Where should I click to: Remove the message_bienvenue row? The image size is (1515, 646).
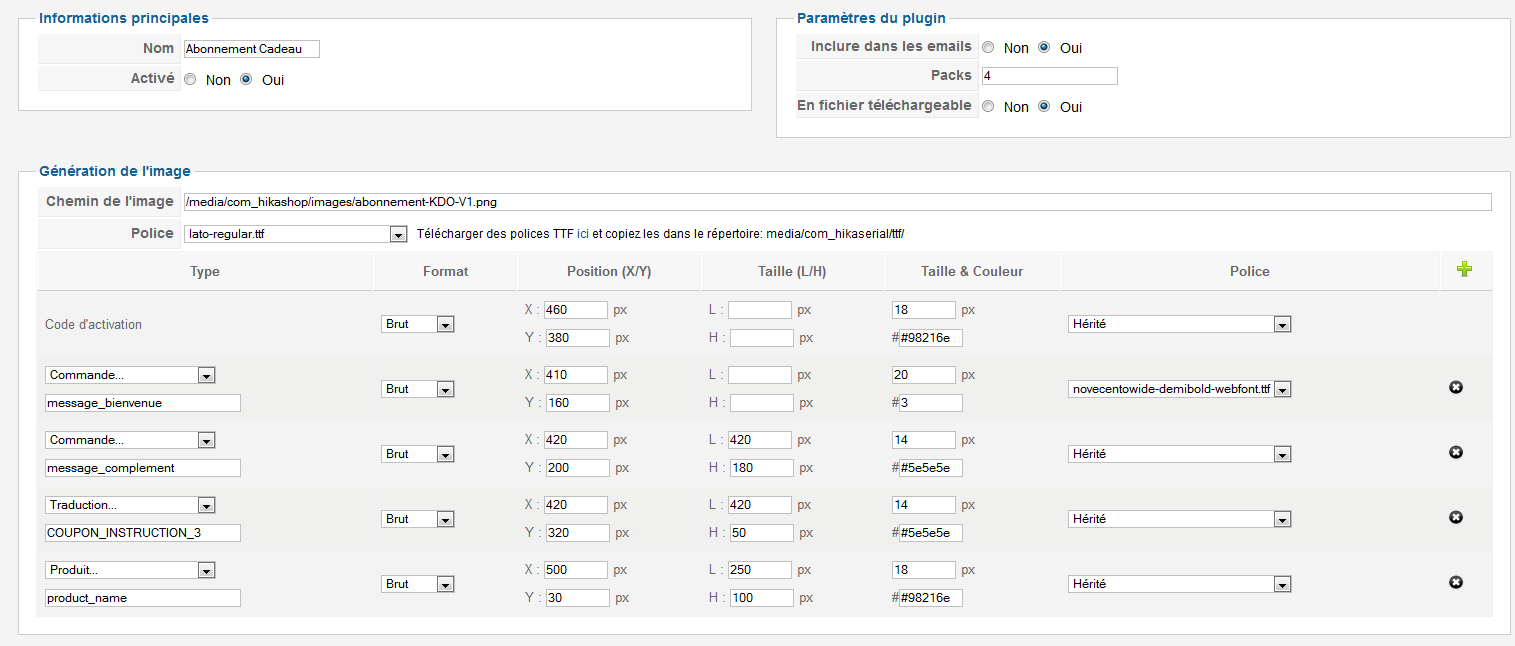pos(1456,387)
